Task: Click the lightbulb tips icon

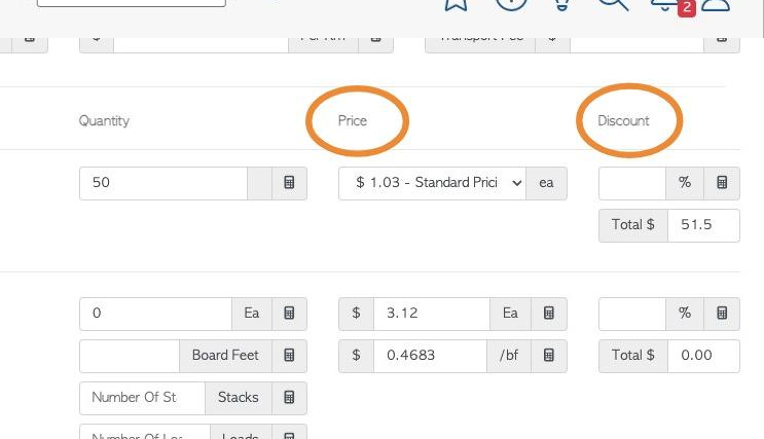Action: tap(561, 4)
